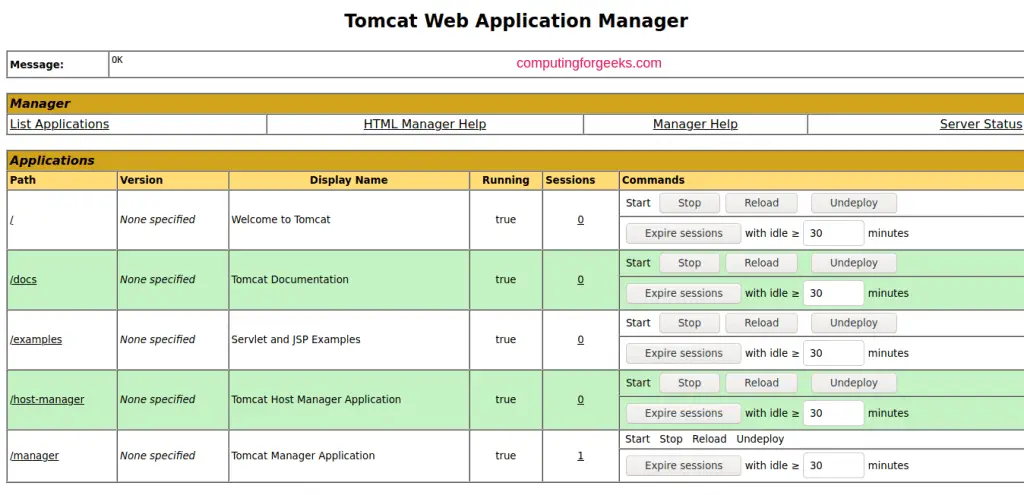
Task: Click the 'Tomcat Documentation' display name
Action: click(x=290, y=279)
